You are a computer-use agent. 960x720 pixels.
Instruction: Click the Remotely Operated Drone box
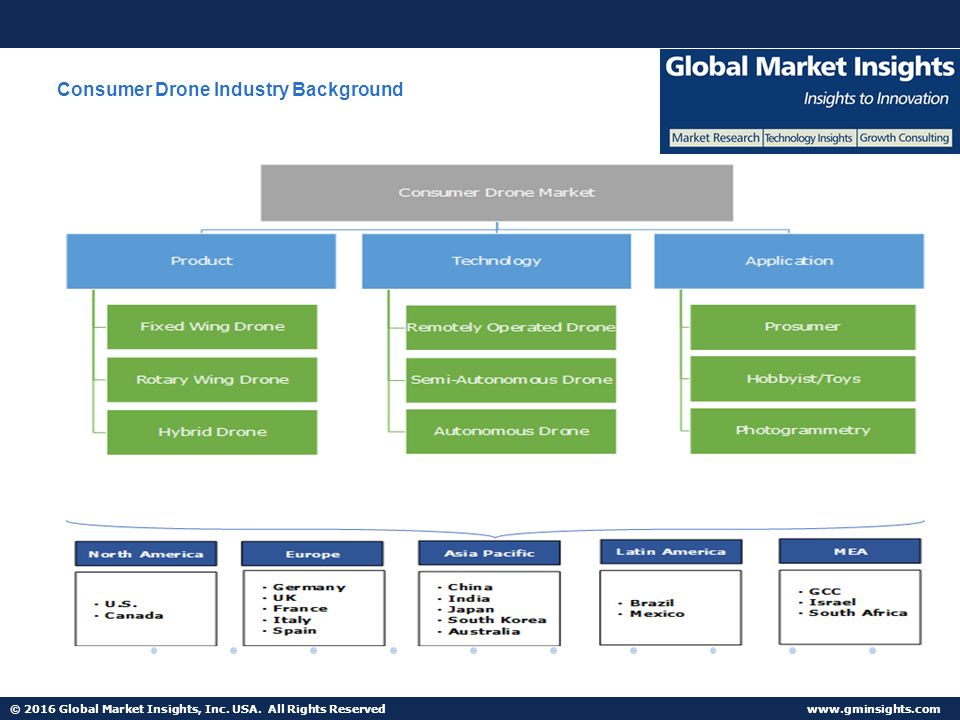(511, 328)
